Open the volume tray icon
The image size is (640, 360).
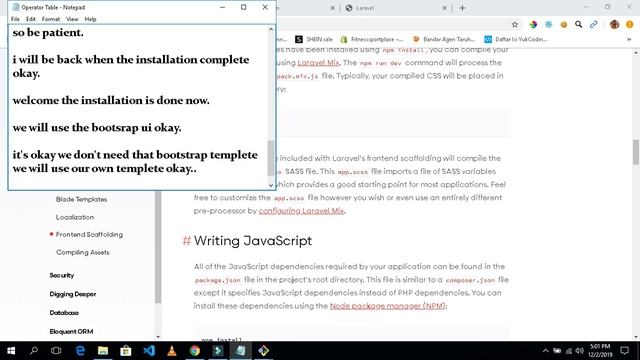[x=580, y=351]
